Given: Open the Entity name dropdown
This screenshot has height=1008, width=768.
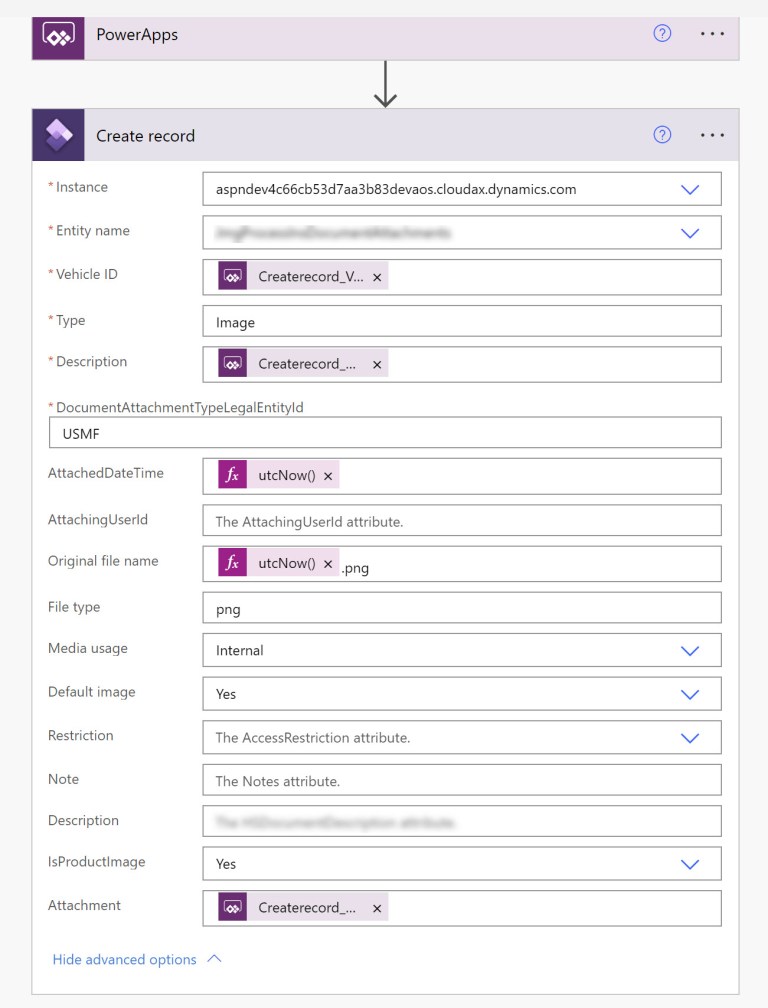Looking at the screenshot, I should 690,232.
